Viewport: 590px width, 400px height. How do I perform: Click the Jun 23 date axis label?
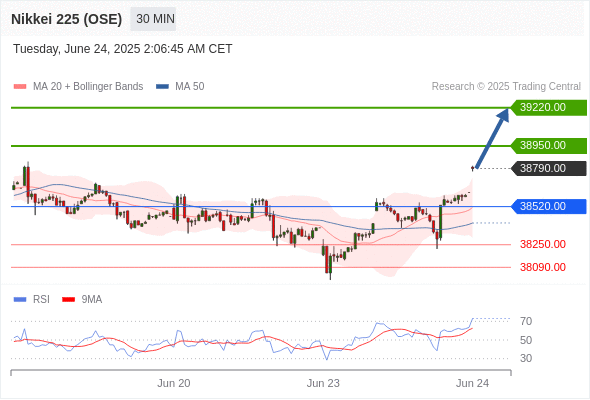coord(323,383)
